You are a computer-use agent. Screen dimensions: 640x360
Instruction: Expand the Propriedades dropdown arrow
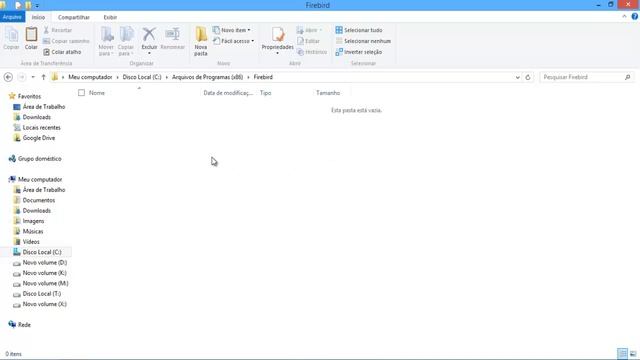(x=278, y=53)
